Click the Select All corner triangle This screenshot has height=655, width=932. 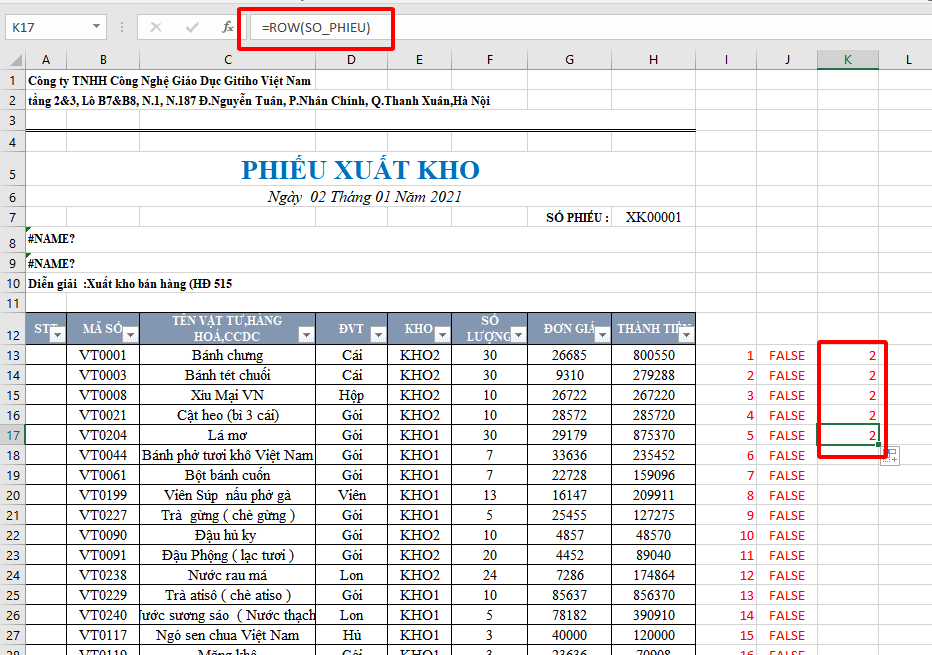pyautogui.click(x=16, y=60)
